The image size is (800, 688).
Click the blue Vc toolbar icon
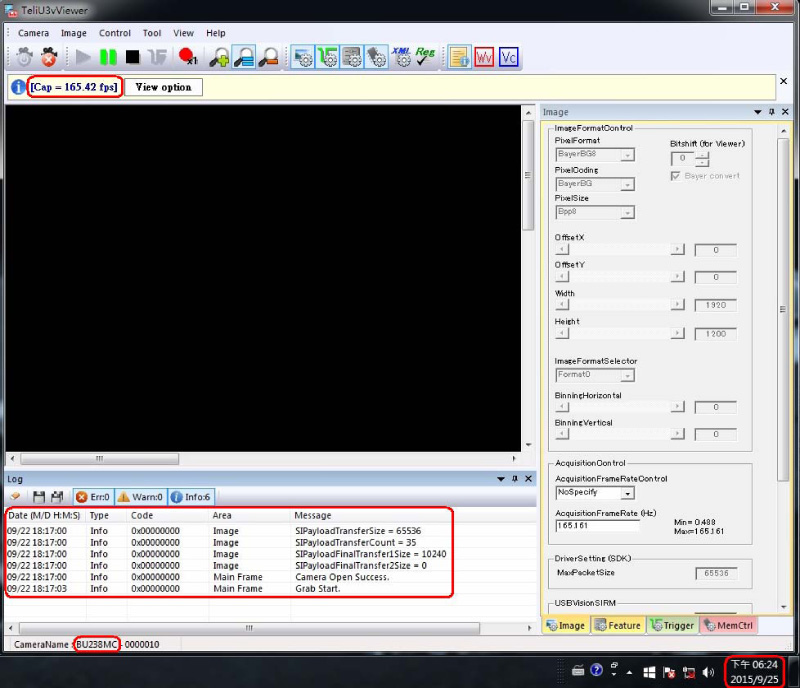coord(508,57)
